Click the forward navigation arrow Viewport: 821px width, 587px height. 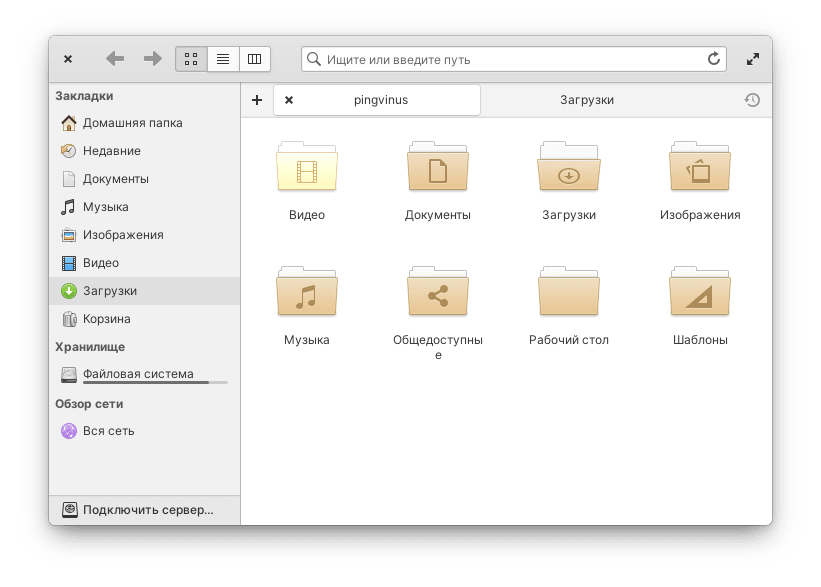[152, 59]
